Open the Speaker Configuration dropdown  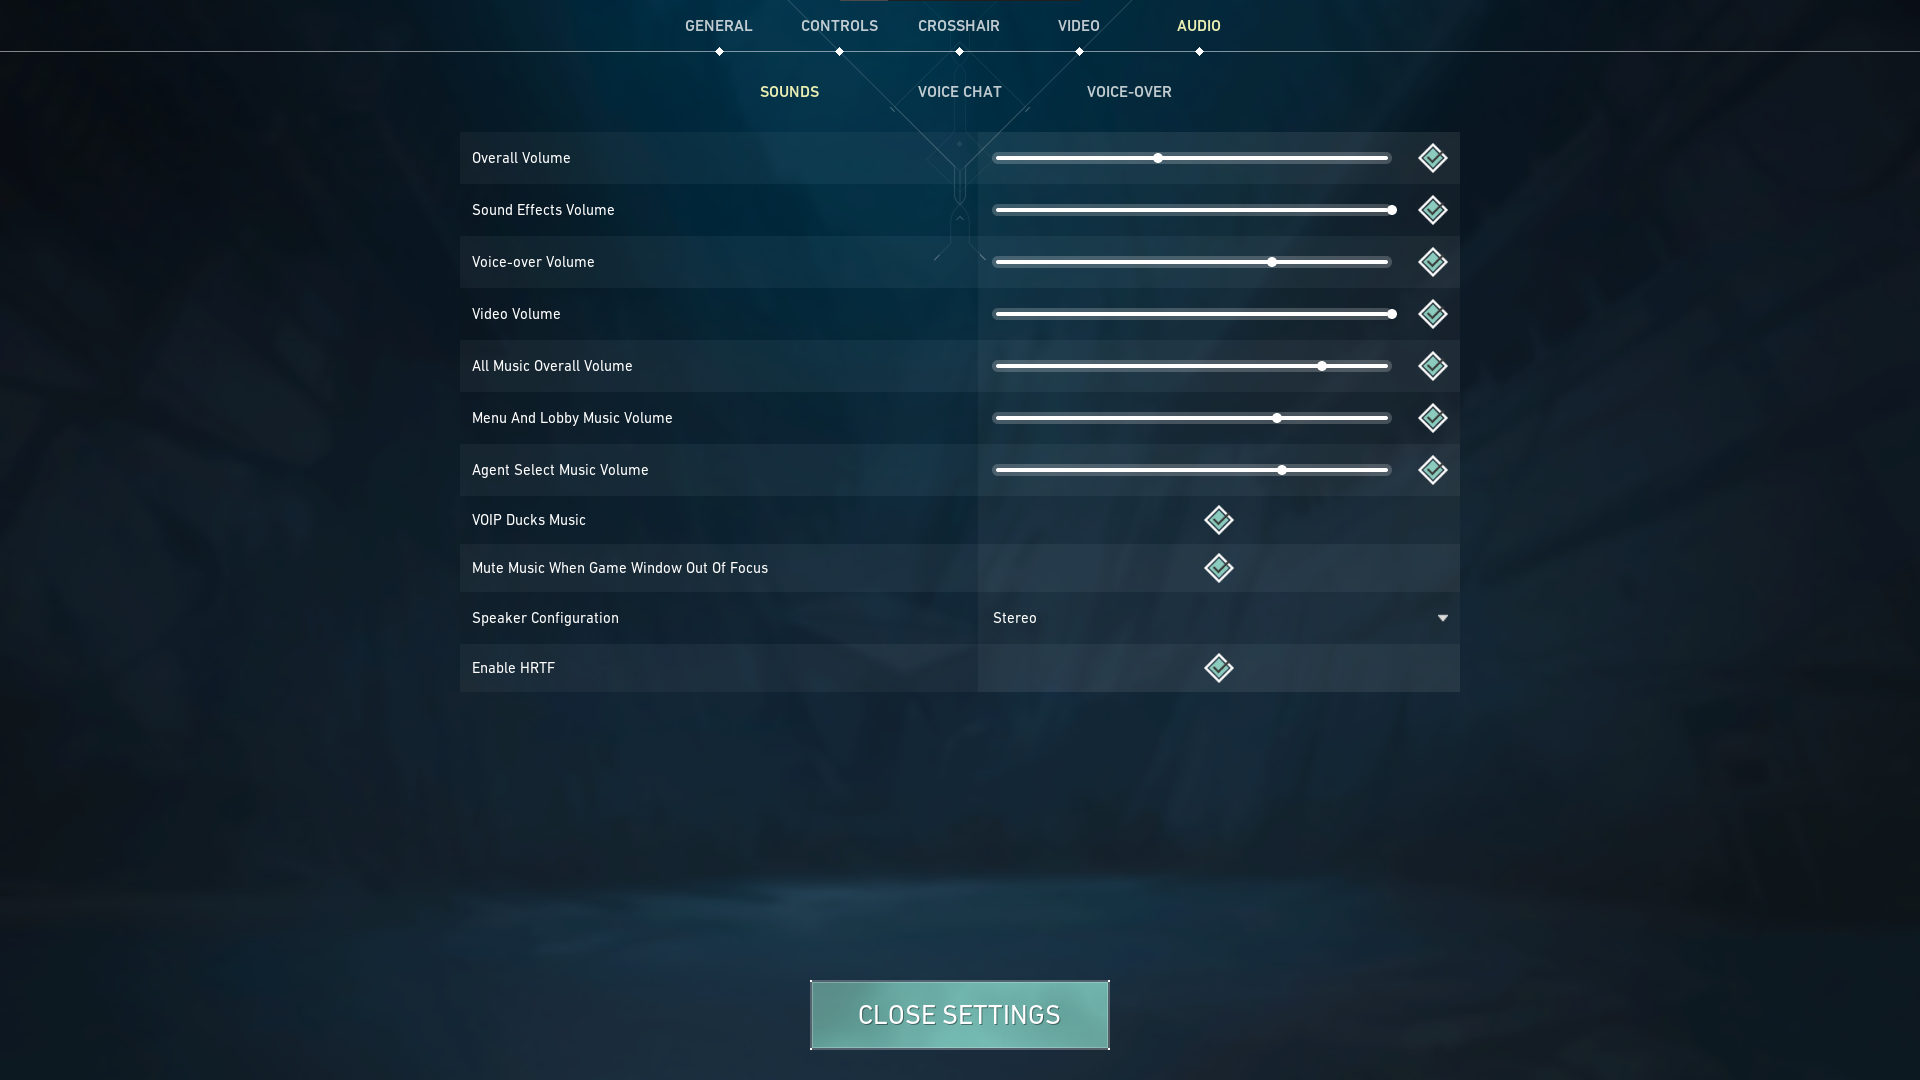pos(1441,617)
